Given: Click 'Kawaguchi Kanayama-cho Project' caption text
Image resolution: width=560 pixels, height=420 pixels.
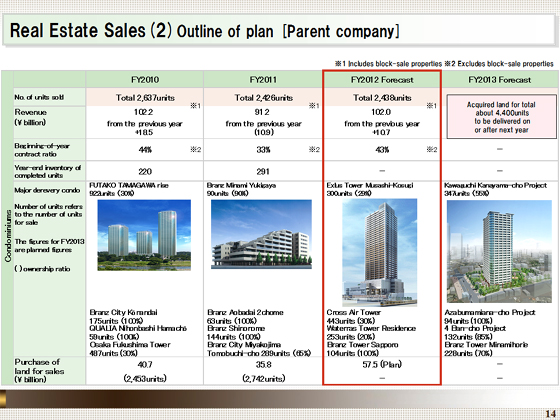Looking at the screenshot, I should (x=495, y=185).
